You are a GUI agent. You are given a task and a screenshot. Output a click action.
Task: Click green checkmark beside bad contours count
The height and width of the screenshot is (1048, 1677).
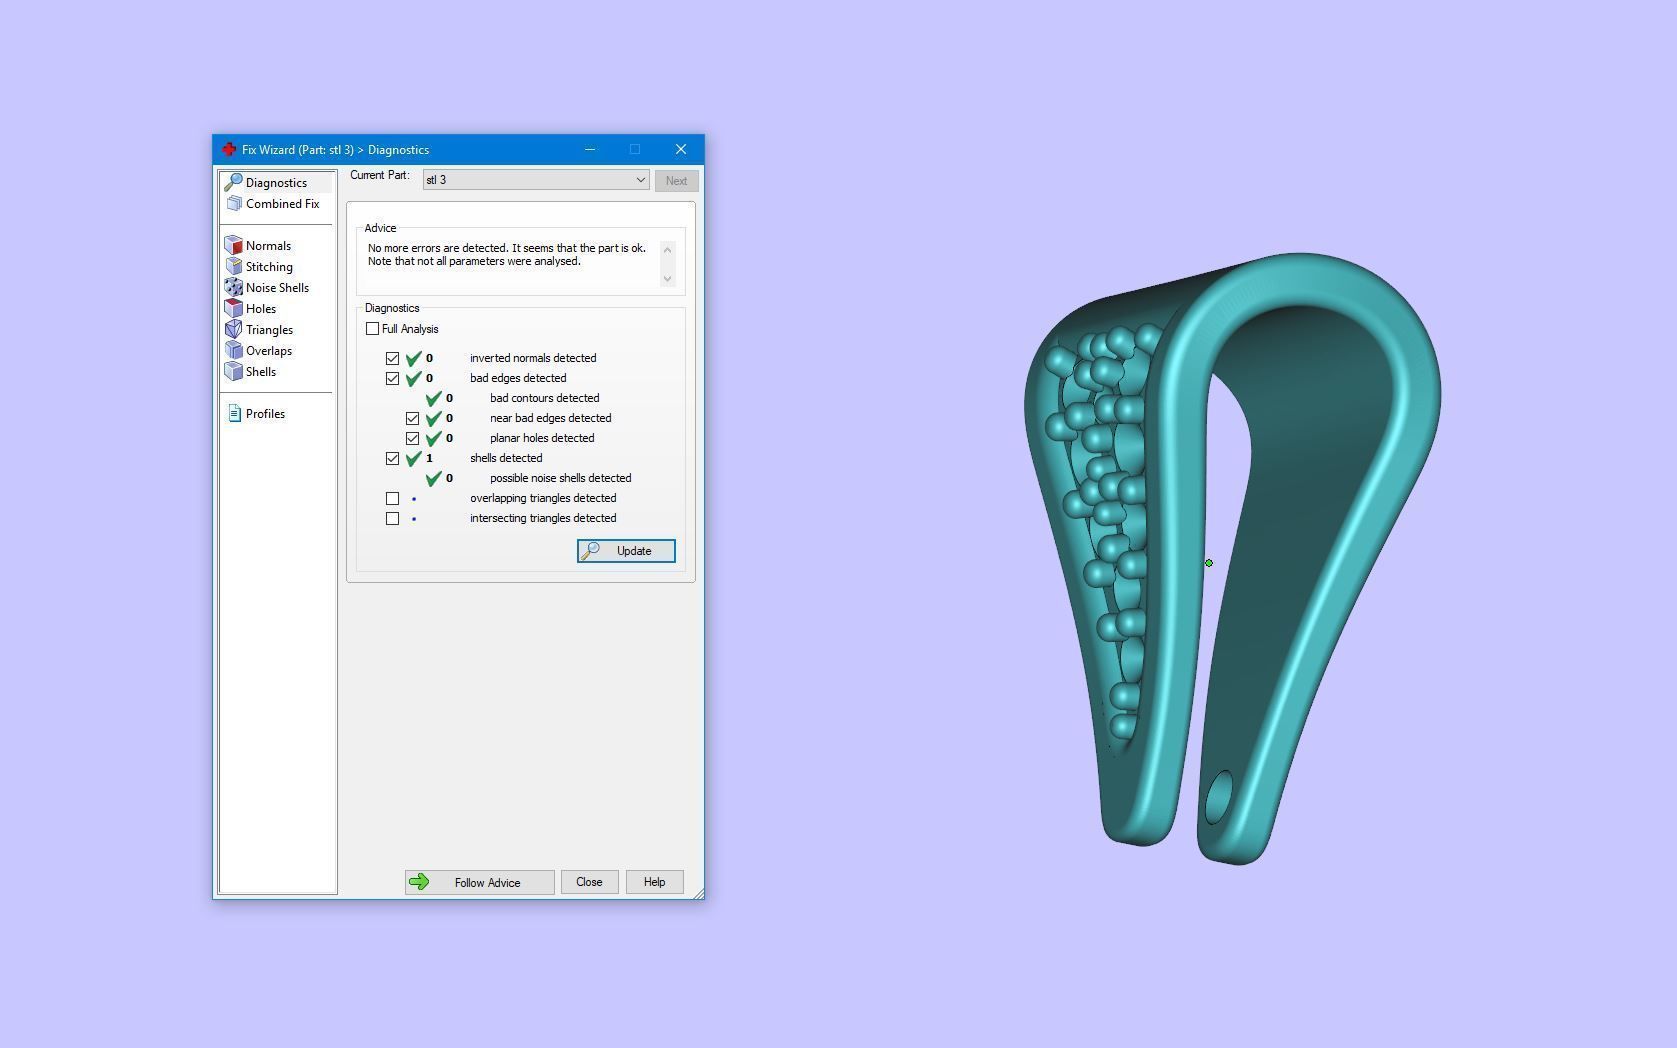(434, 398)
